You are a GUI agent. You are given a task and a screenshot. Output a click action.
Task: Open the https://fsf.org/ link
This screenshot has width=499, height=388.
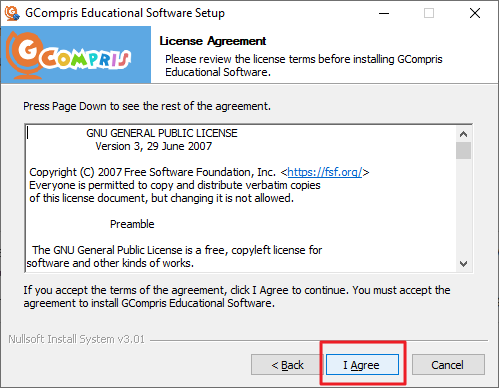pos(325,172)
